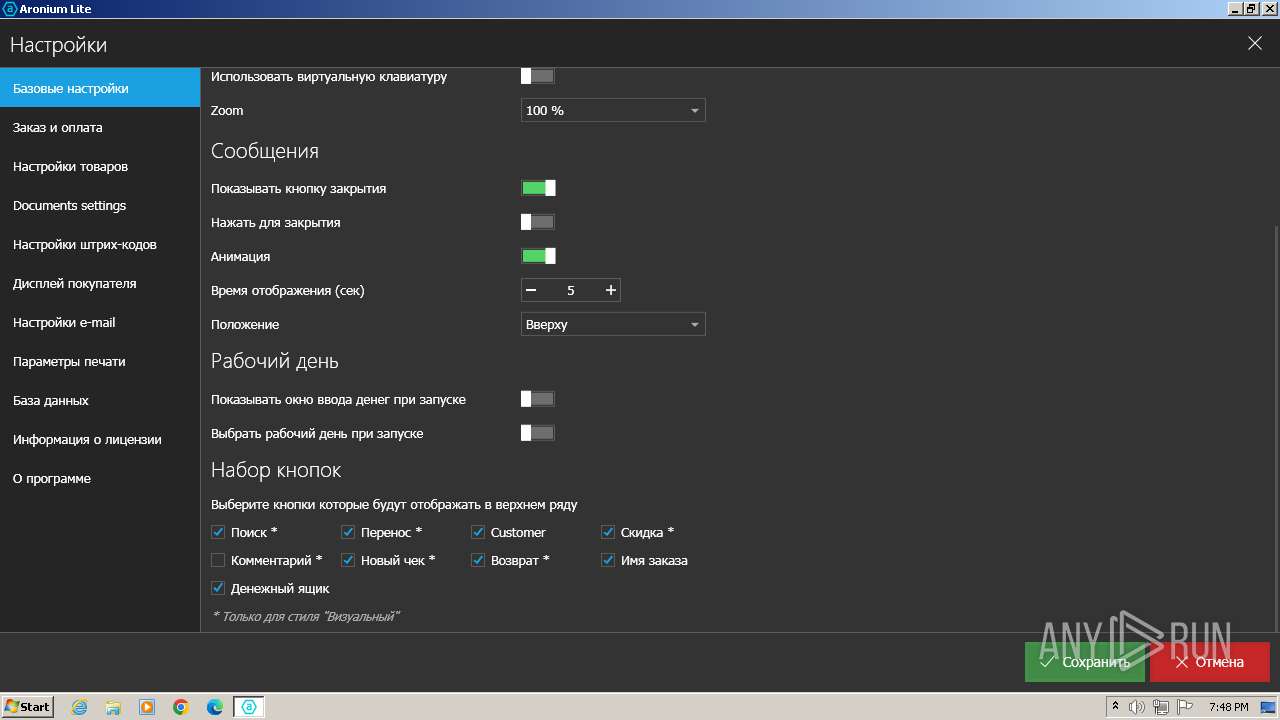Select 'Базовые настройки' tab
Screen dimensions: 1280x720
point(100,88)
